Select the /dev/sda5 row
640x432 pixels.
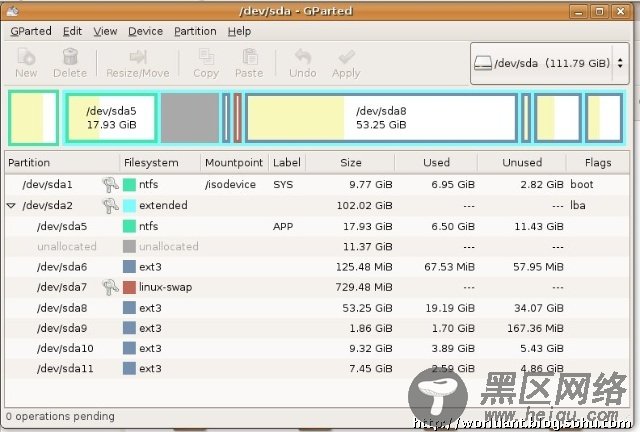tap(317, 226)
